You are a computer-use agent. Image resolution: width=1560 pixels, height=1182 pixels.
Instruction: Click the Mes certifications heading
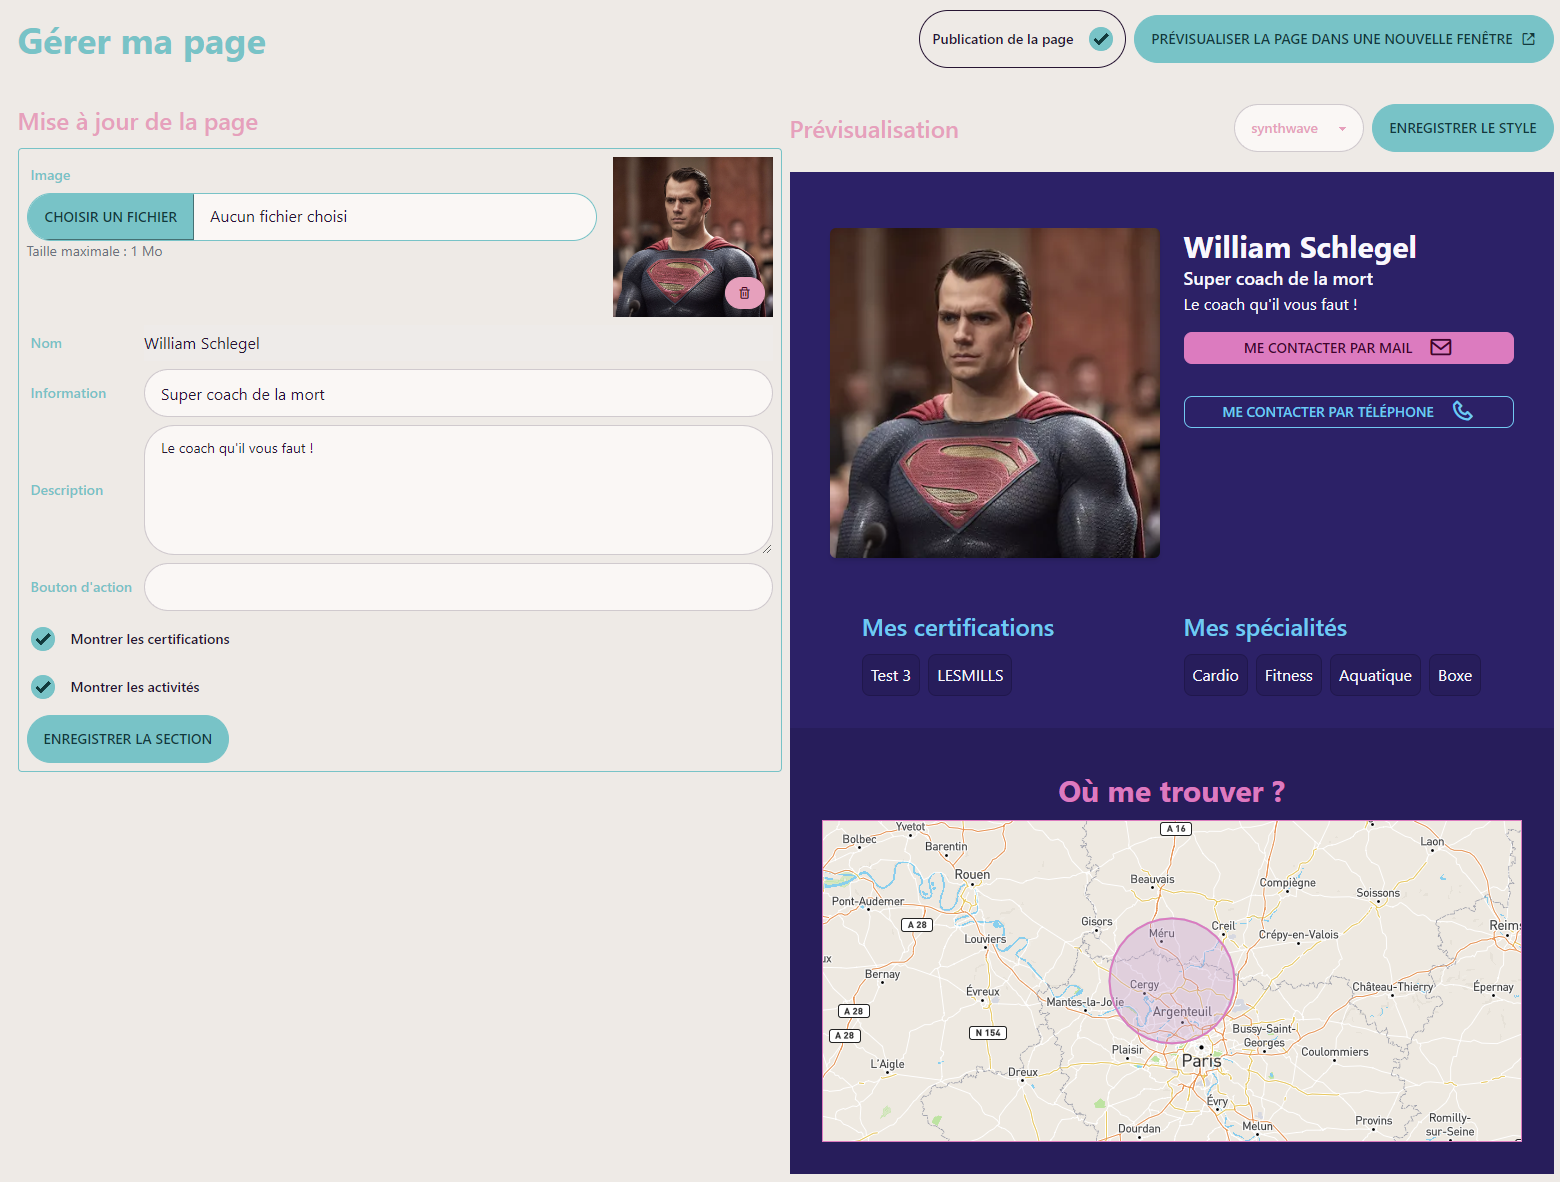point(957,628)
